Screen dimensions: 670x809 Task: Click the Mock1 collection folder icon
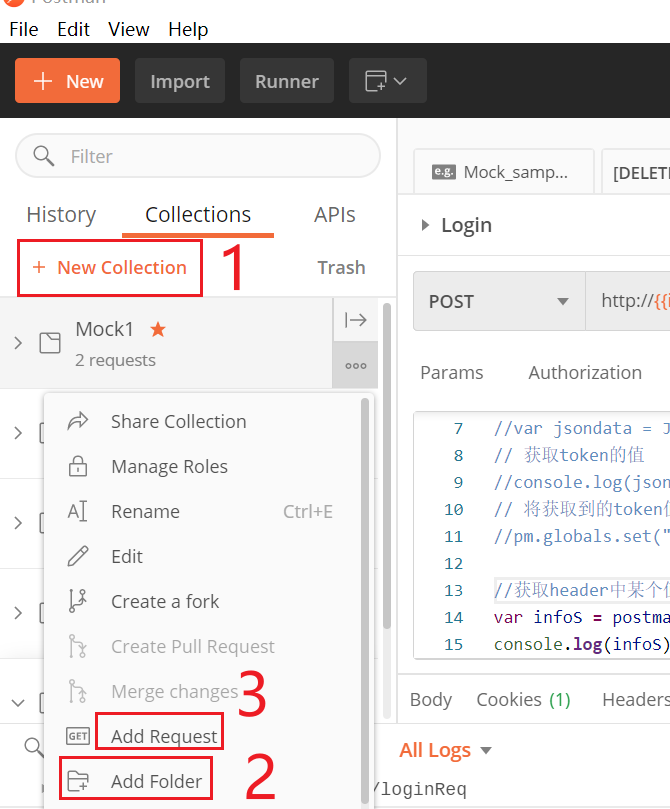pos(50,343)
